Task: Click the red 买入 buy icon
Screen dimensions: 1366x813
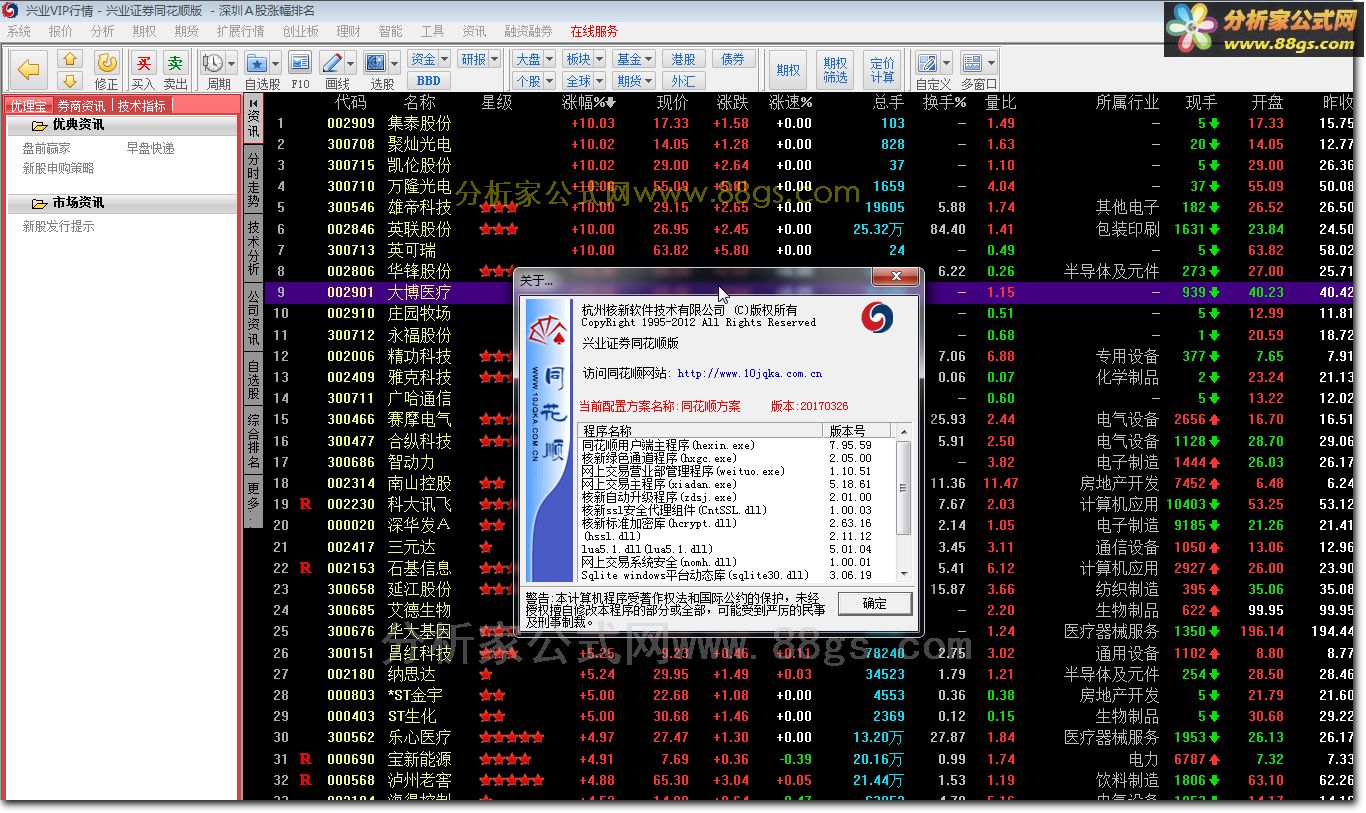Action: click(x=144, y=62)
